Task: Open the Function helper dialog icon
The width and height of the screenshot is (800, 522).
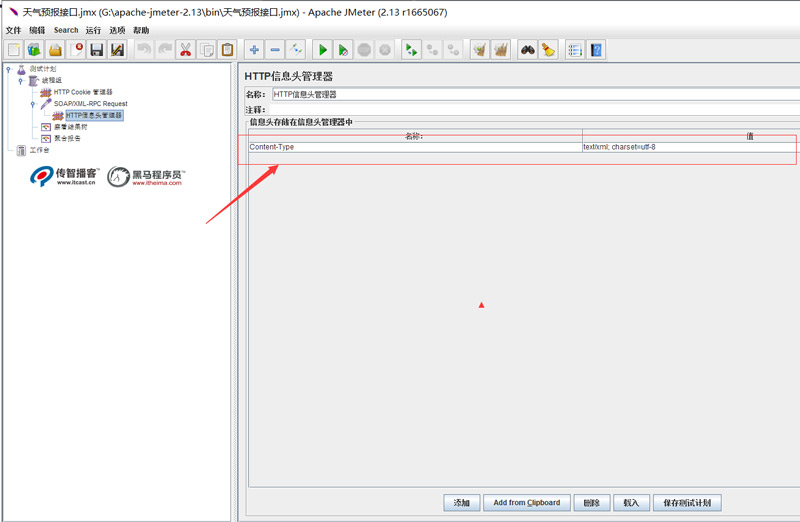Action: (575, 50)
